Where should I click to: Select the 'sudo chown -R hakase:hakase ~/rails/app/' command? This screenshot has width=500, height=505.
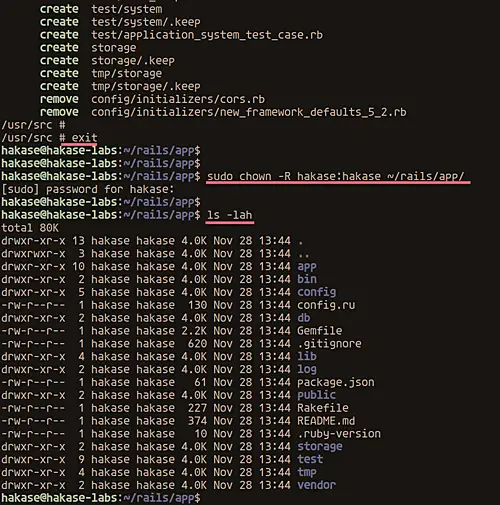pos(336,176)
